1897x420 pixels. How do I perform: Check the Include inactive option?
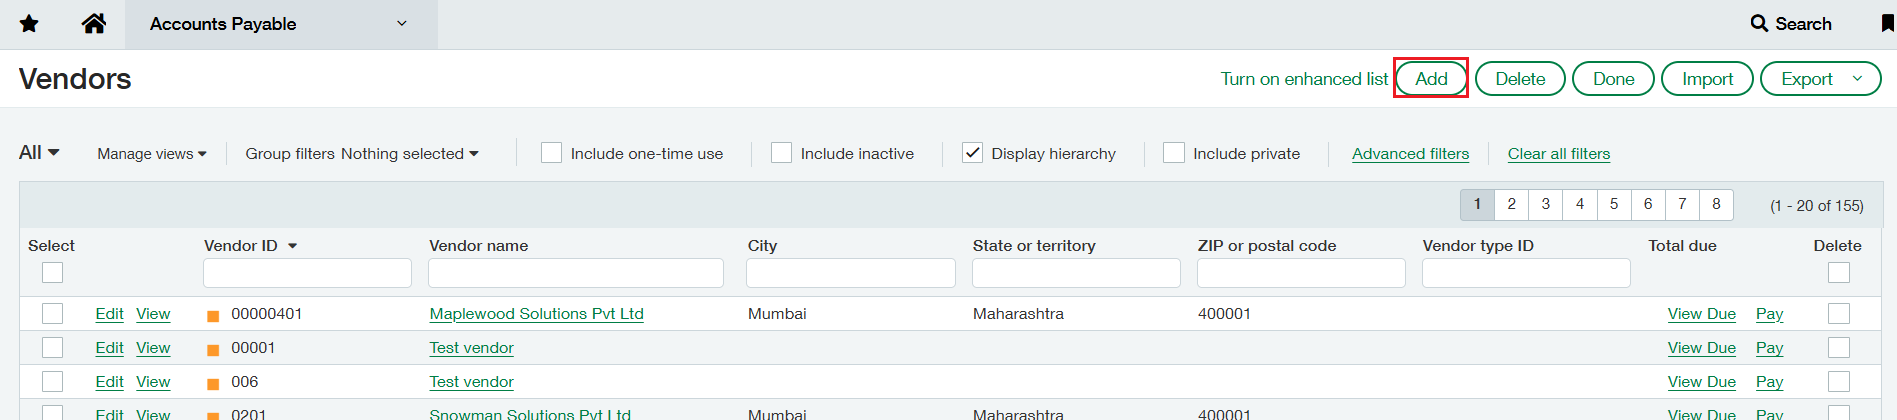click(781, 153)
